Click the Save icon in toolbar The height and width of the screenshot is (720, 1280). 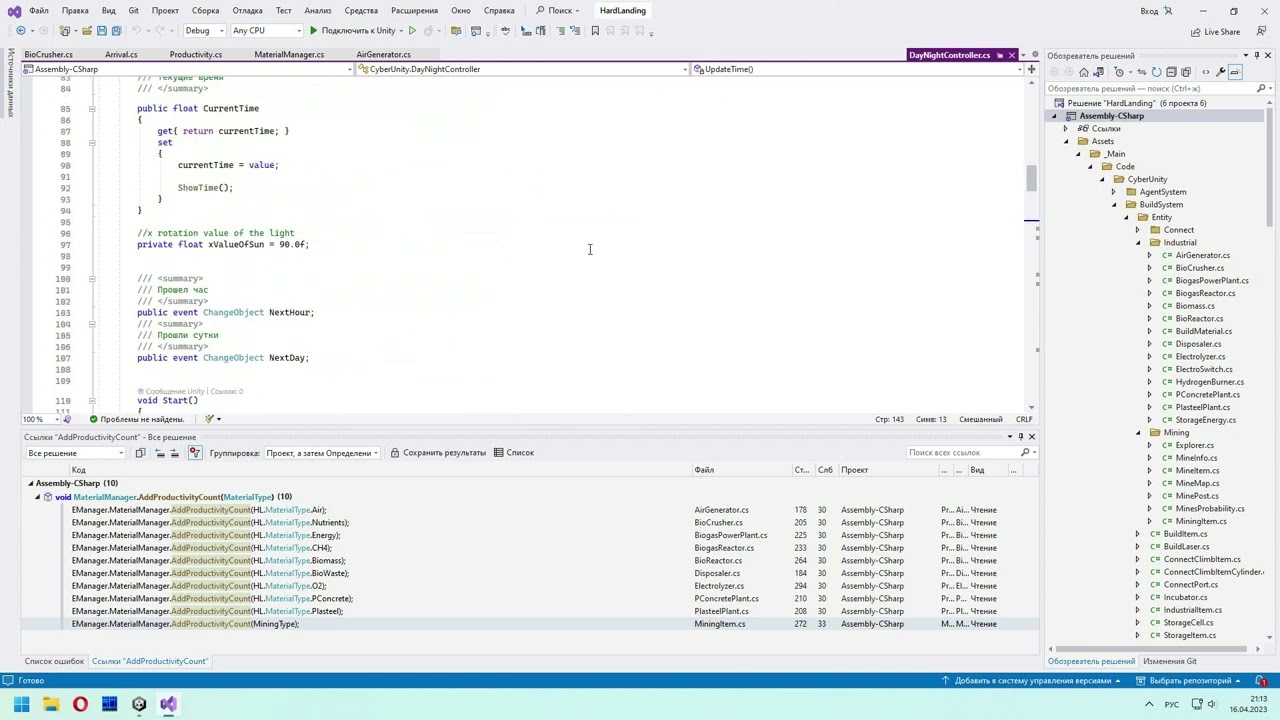[x=102, y=31]
